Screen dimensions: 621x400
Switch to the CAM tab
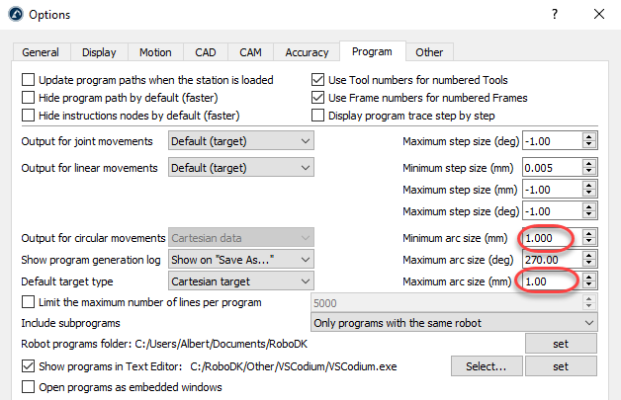(252, 52)
